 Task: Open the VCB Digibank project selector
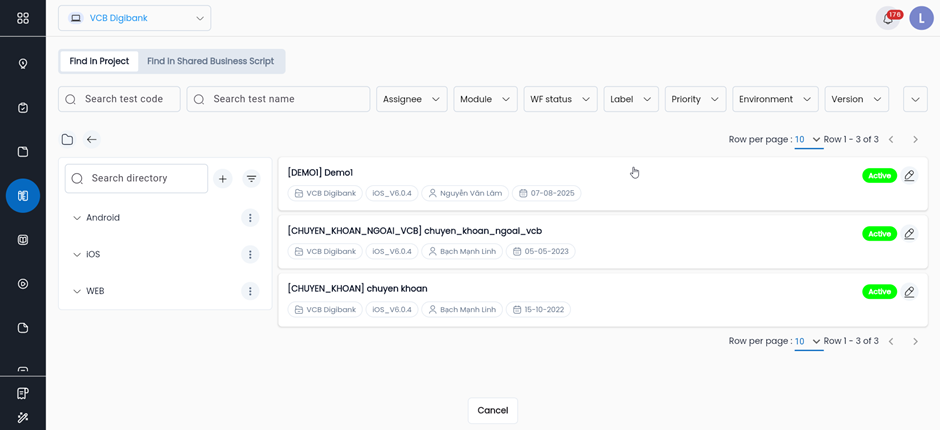[x=134, y=18]
